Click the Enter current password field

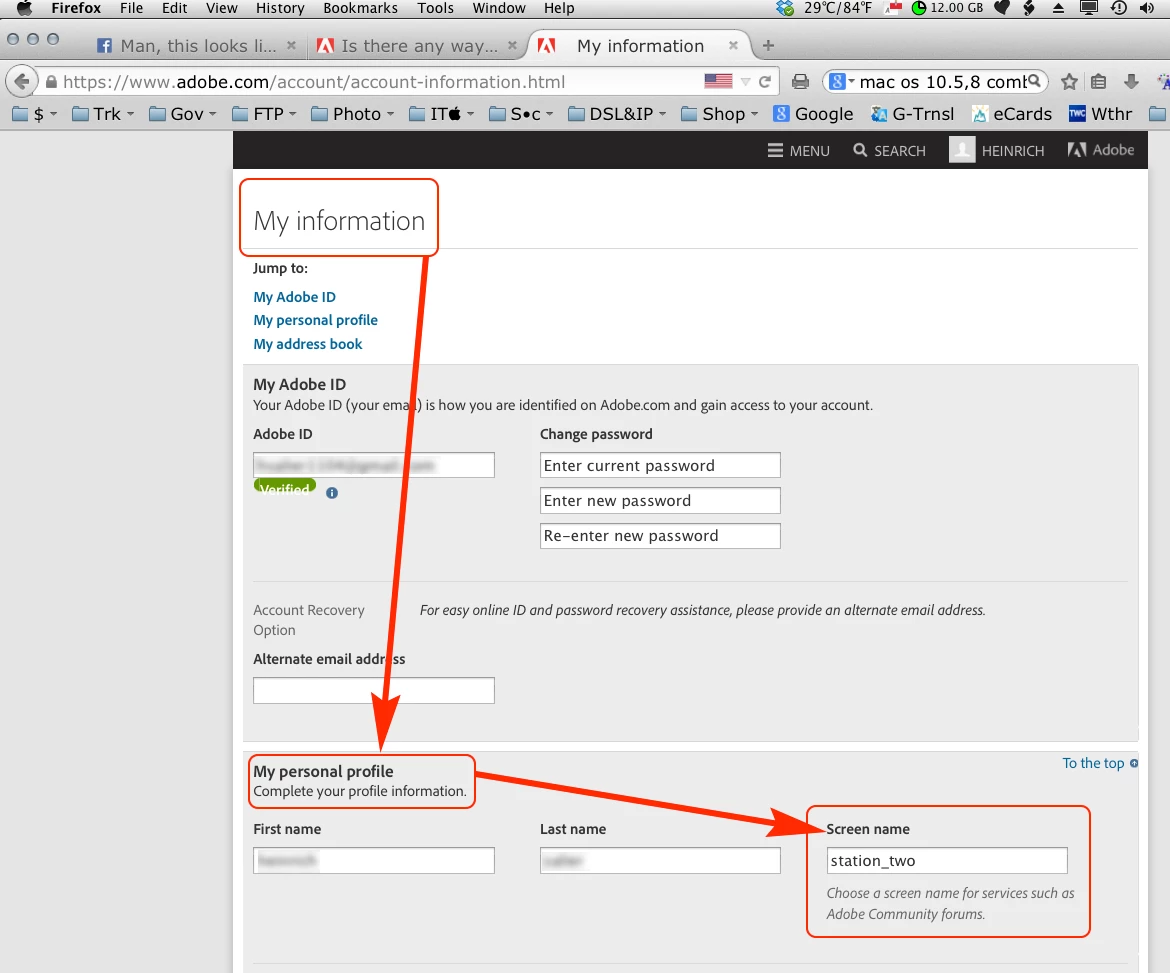[x=660, y=465]
